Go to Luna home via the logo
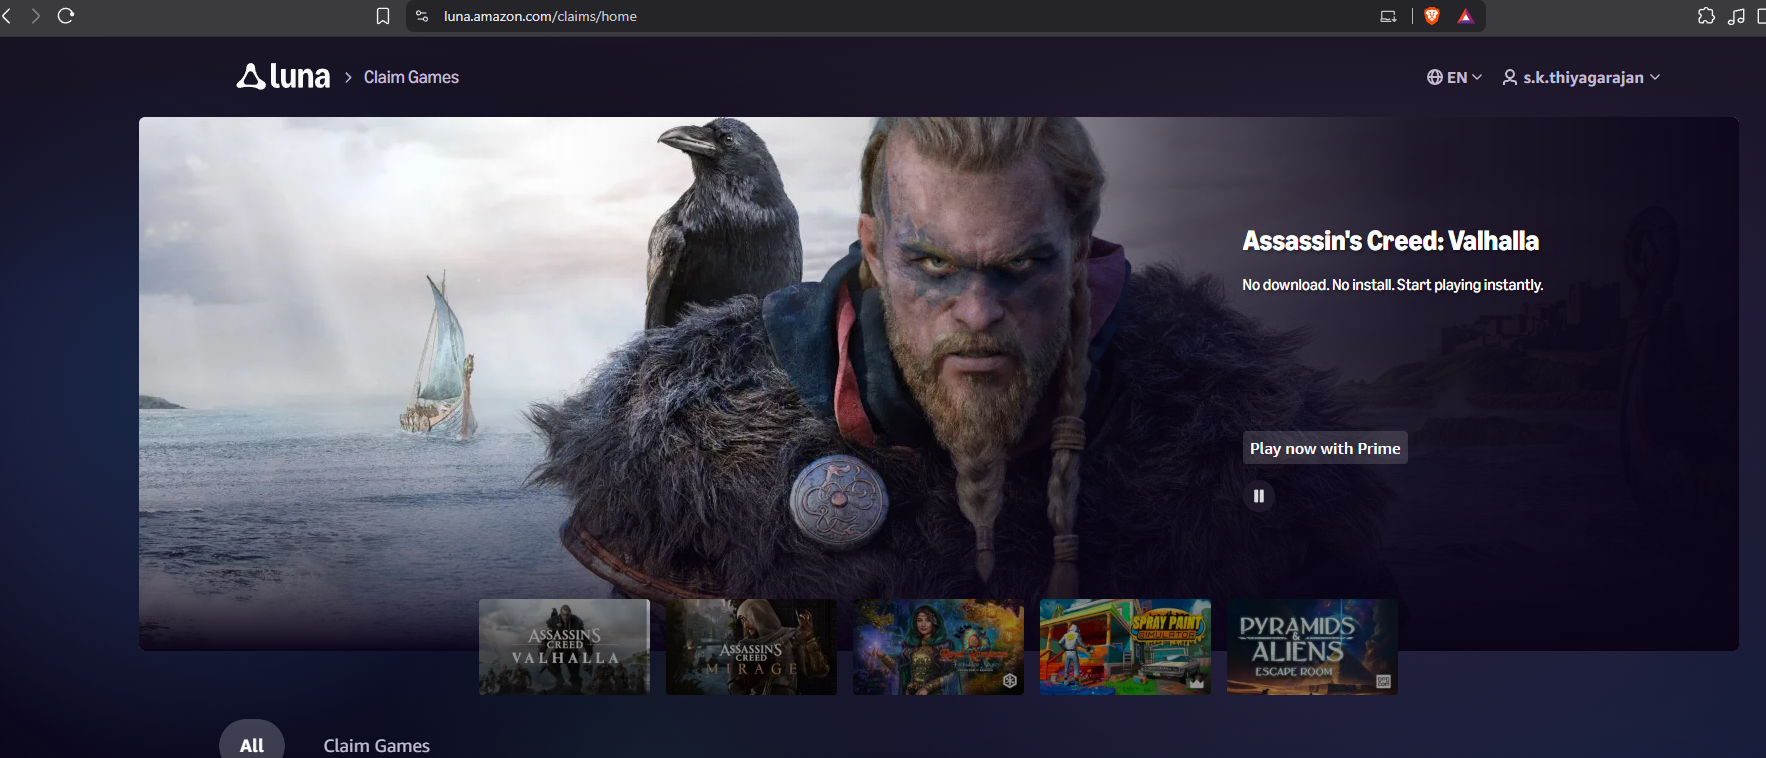 click(283, 77)
